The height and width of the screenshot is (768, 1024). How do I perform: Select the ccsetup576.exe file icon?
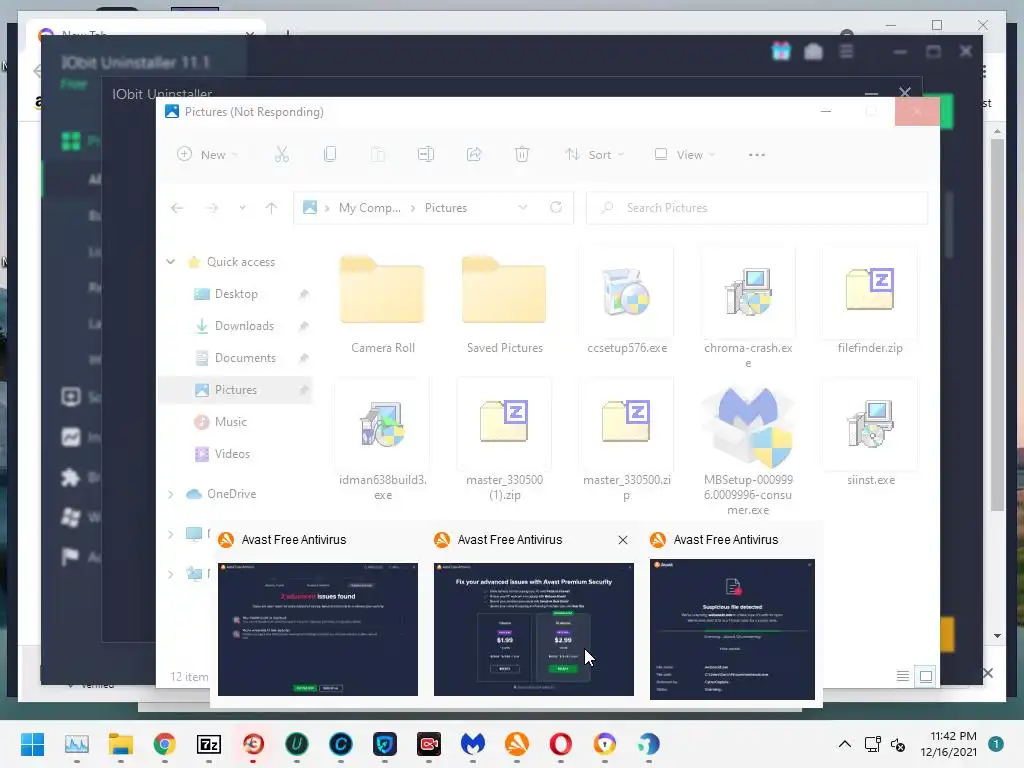(x=626, y=292)
